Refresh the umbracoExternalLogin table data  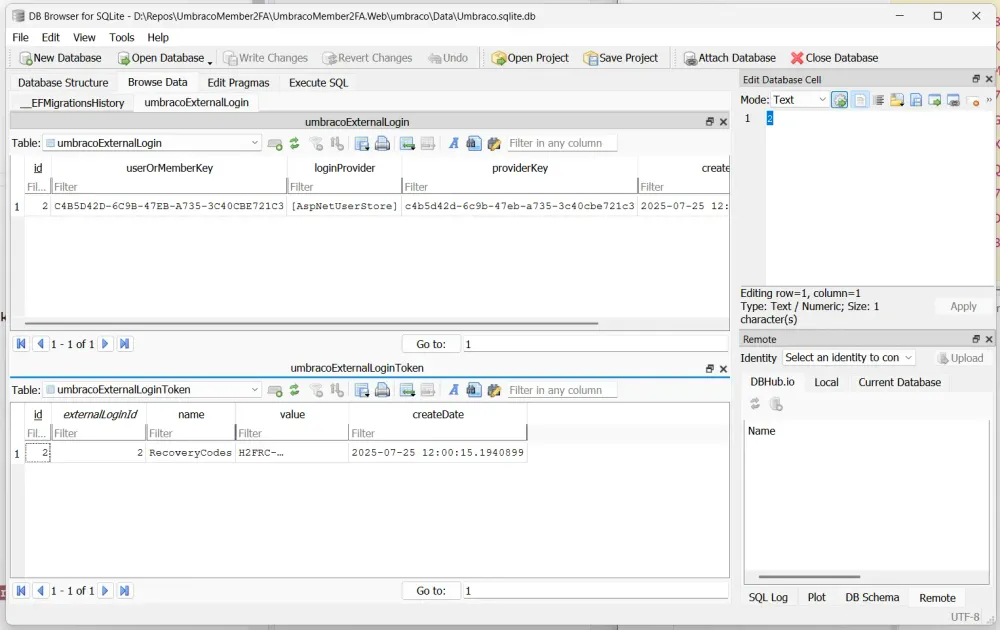tap(294, 142)
